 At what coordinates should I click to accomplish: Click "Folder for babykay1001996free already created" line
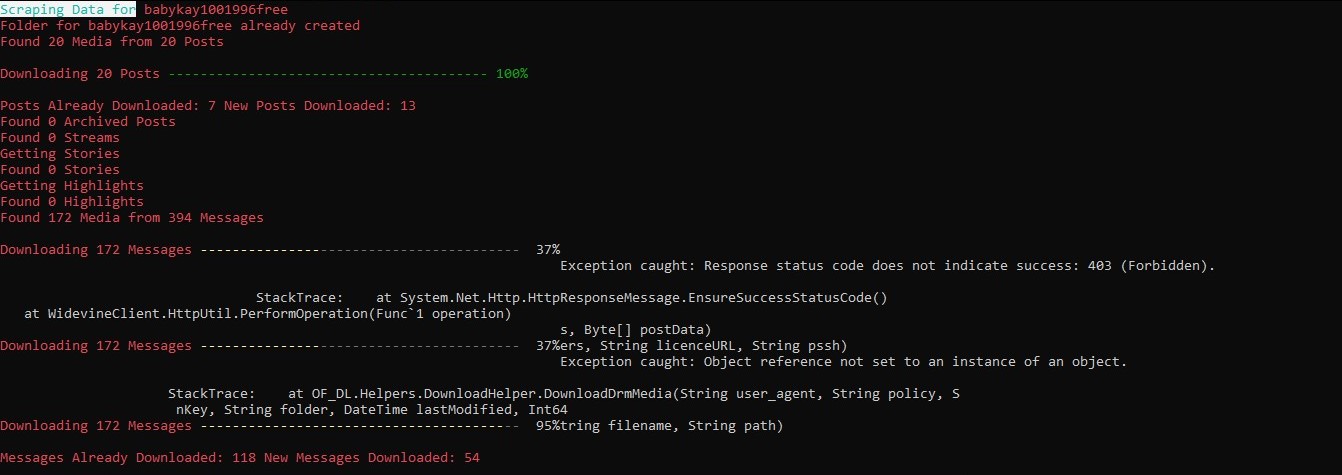(x=180, y=25)
